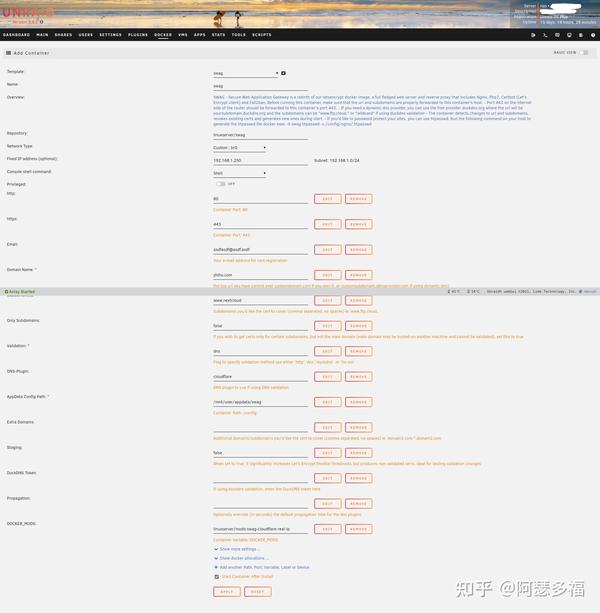Click the DOCKER_MODS input field

[x=260, y=529]
